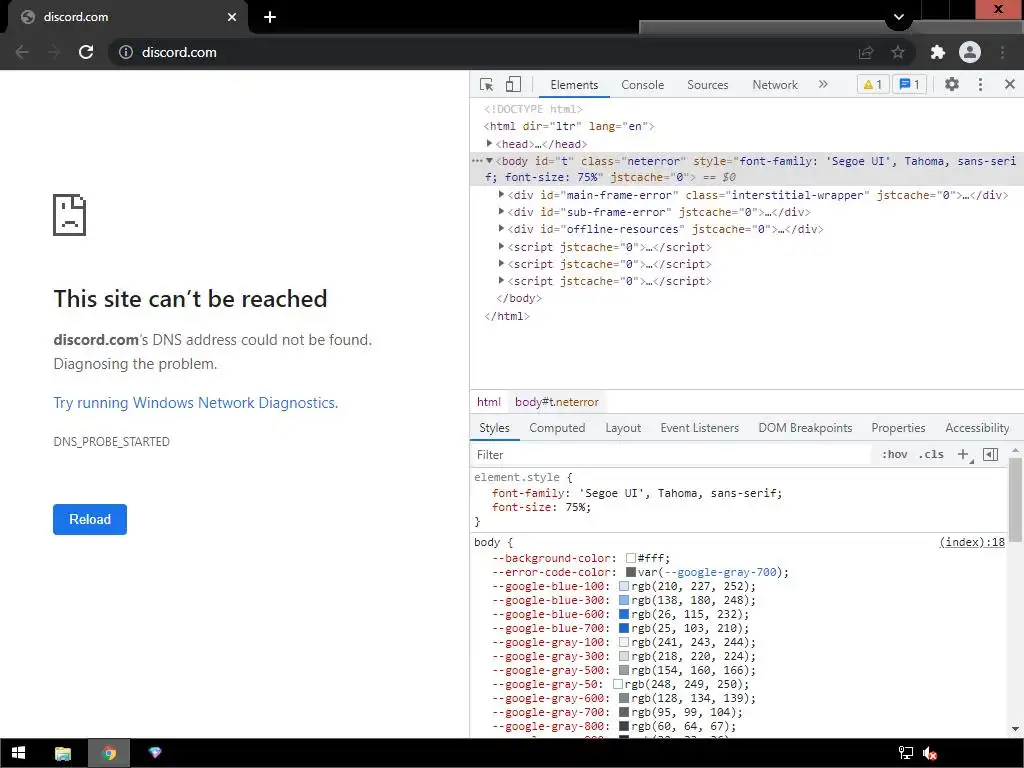Click the warnings counter badge
The height and width of the screenshot is (768, 1024).
click(872, 84)
